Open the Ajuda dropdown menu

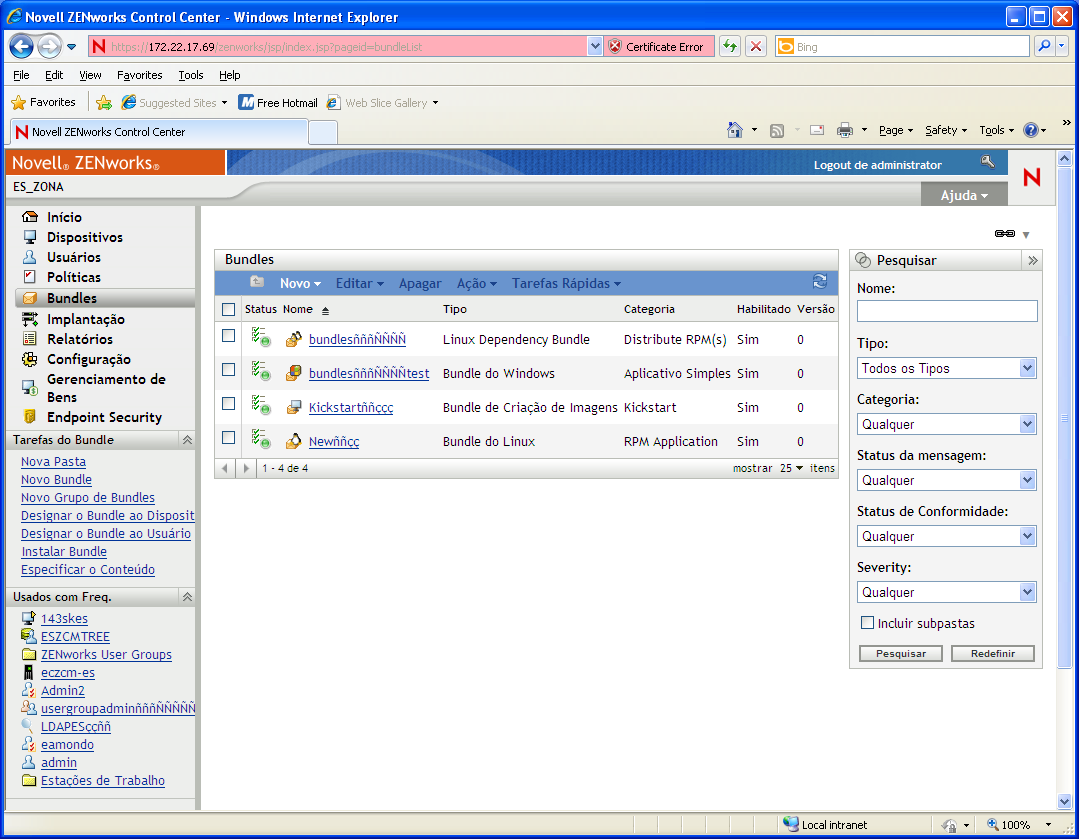pyautogui.click(x=964, y=195)
